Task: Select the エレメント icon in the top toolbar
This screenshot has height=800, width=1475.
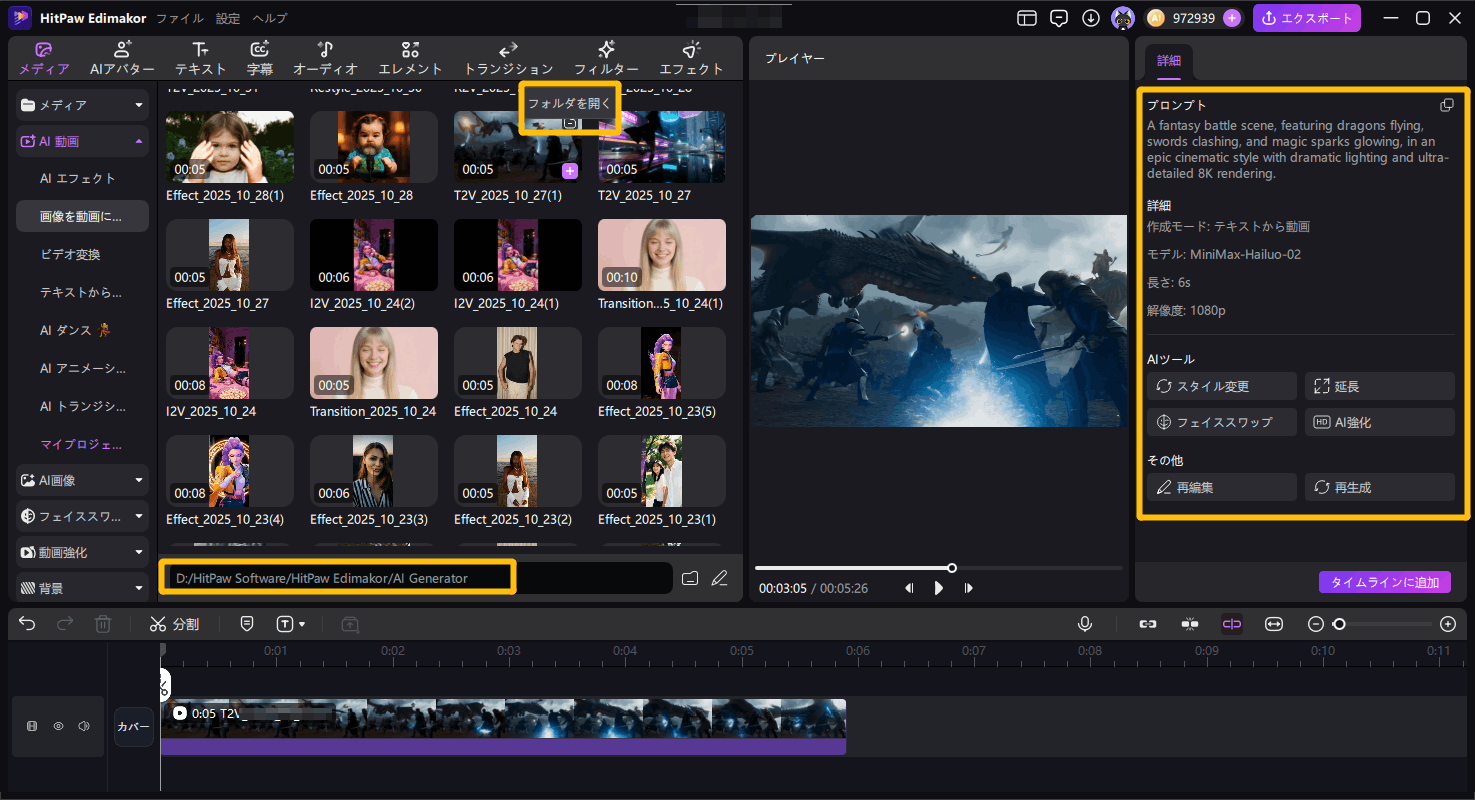Action: (x=410, y=57)
